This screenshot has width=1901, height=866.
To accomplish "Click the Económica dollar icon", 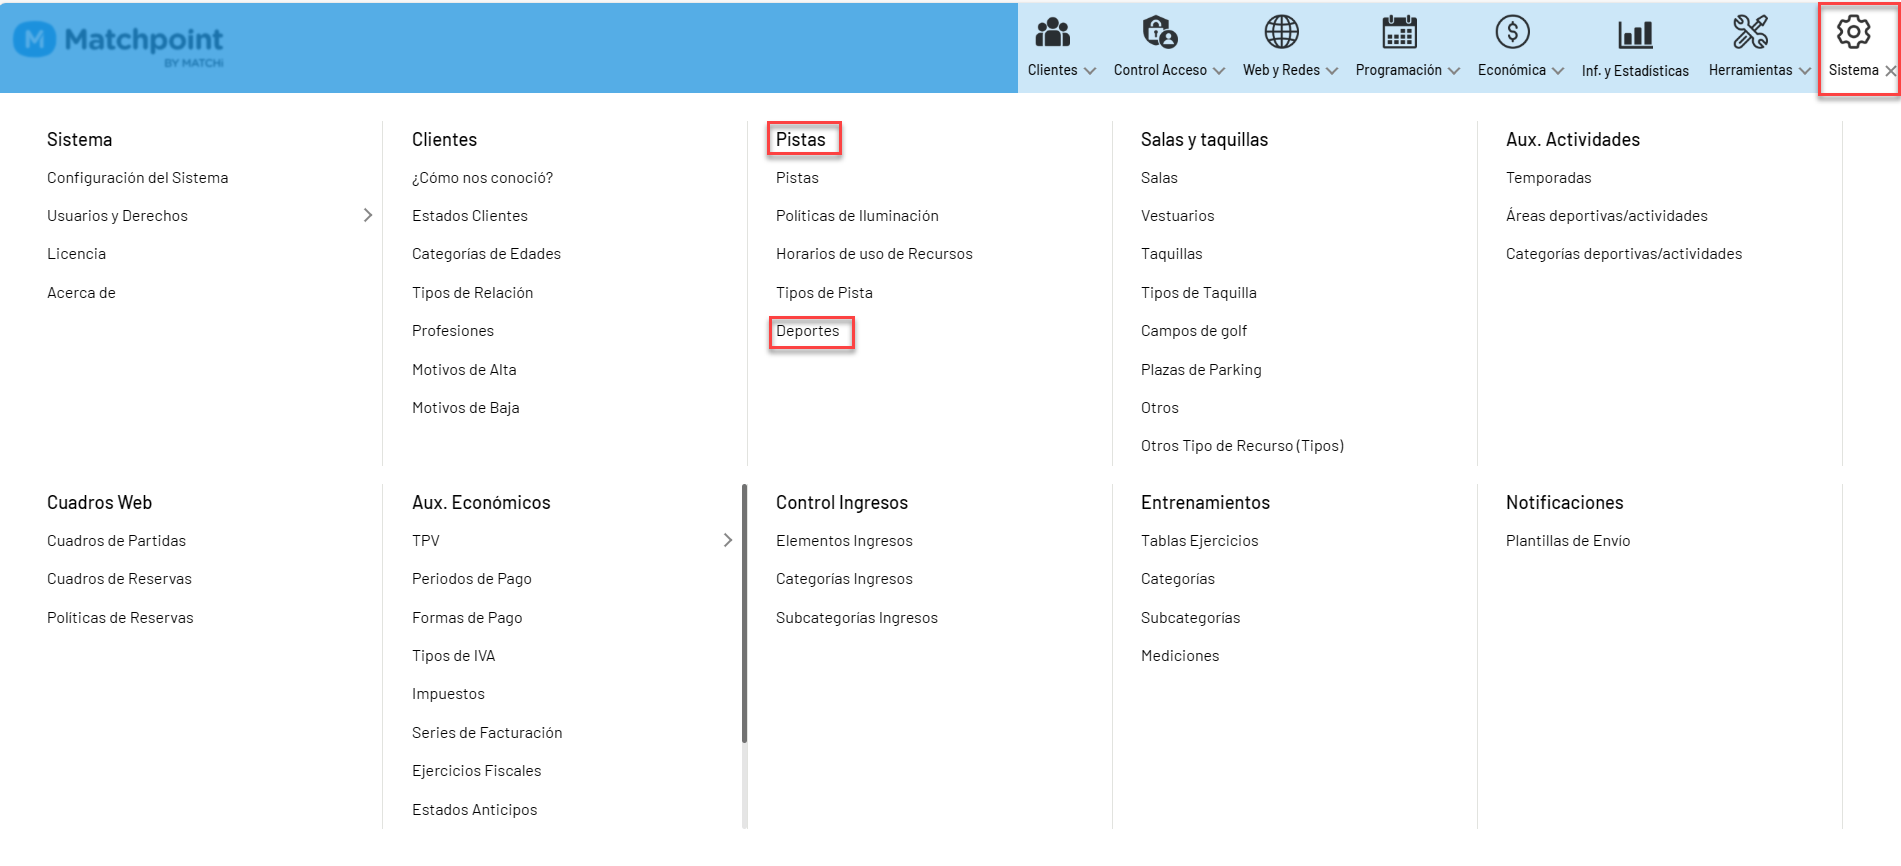I will [1512, 33].
